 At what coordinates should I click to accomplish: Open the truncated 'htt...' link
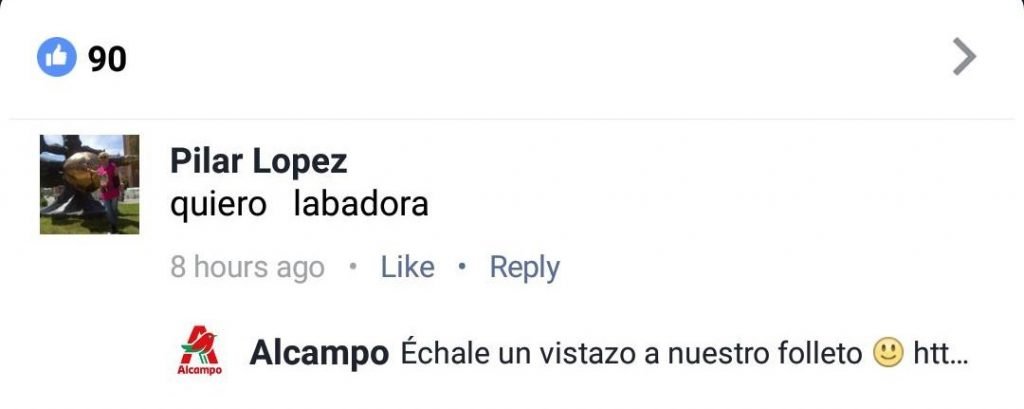[940, 354]
